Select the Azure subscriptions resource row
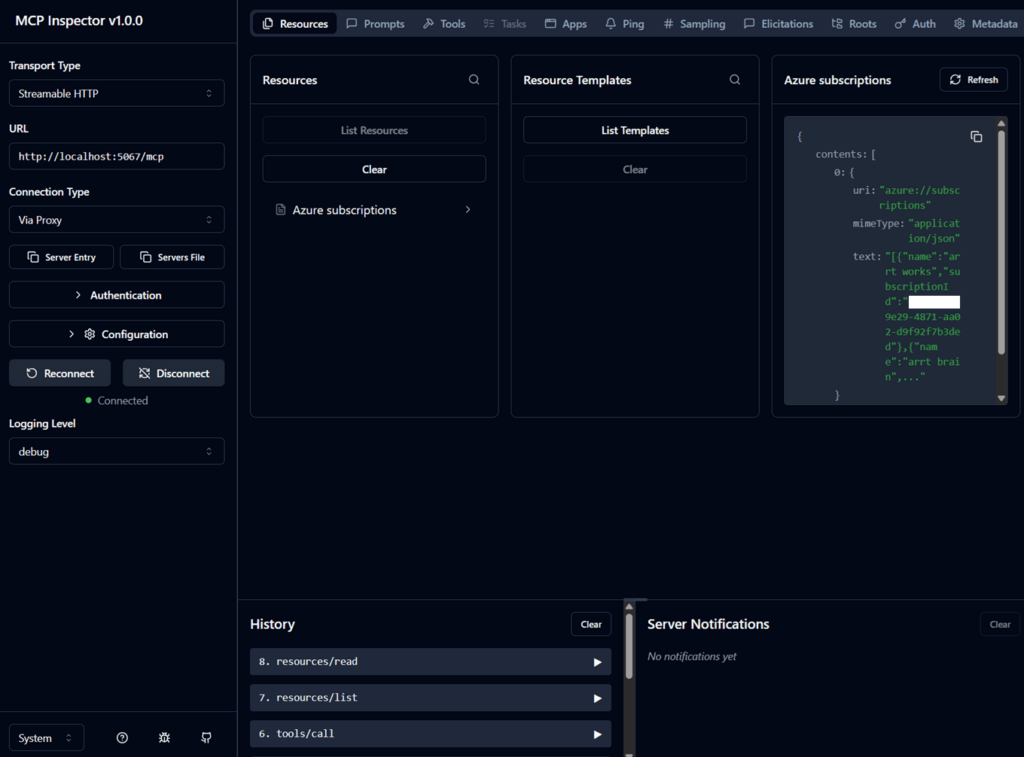Screen dimensions: 1024x757 point(374,210)
